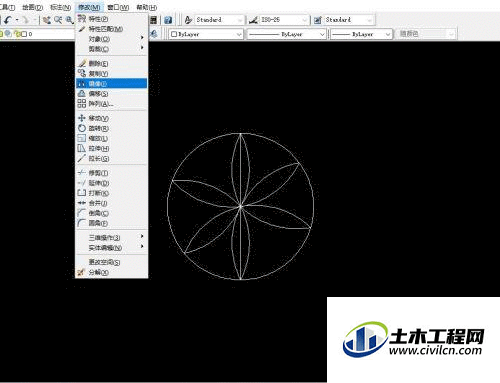Image resolution: width=500 pixels, height=383 pixels.
Task: Click the calculator-style icon left of Help
Action: 153,20
